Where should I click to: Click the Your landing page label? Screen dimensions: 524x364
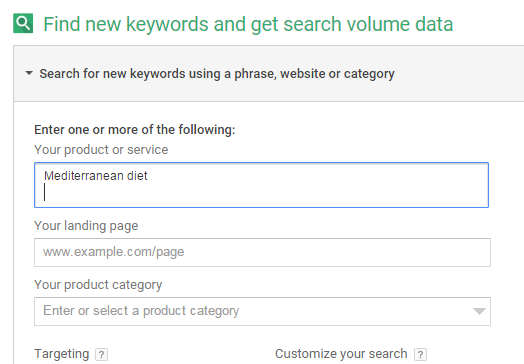click(86, 226)
